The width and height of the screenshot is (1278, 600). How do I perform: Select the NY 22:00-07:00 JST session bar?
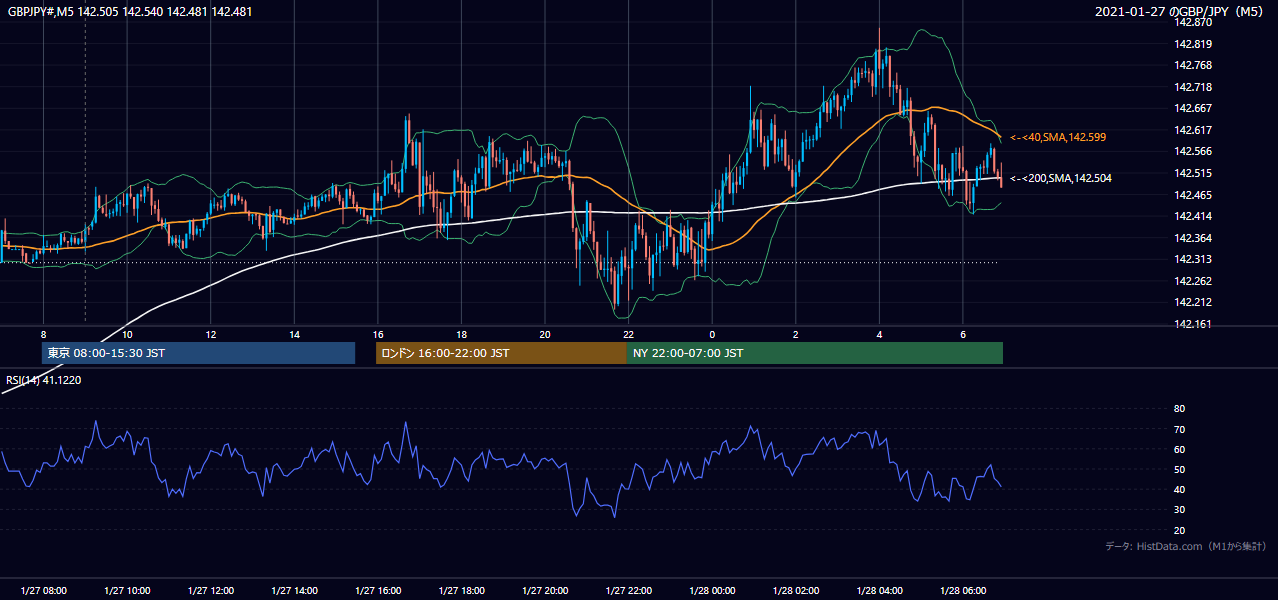coord(815,353)
